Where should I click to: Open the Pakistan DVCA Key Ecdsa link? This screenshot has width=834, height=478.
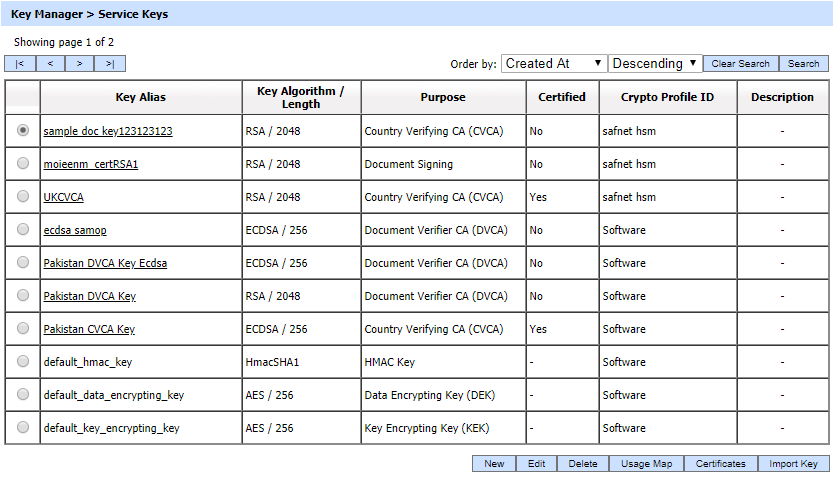pyautogui.click(x=105, y=263)
